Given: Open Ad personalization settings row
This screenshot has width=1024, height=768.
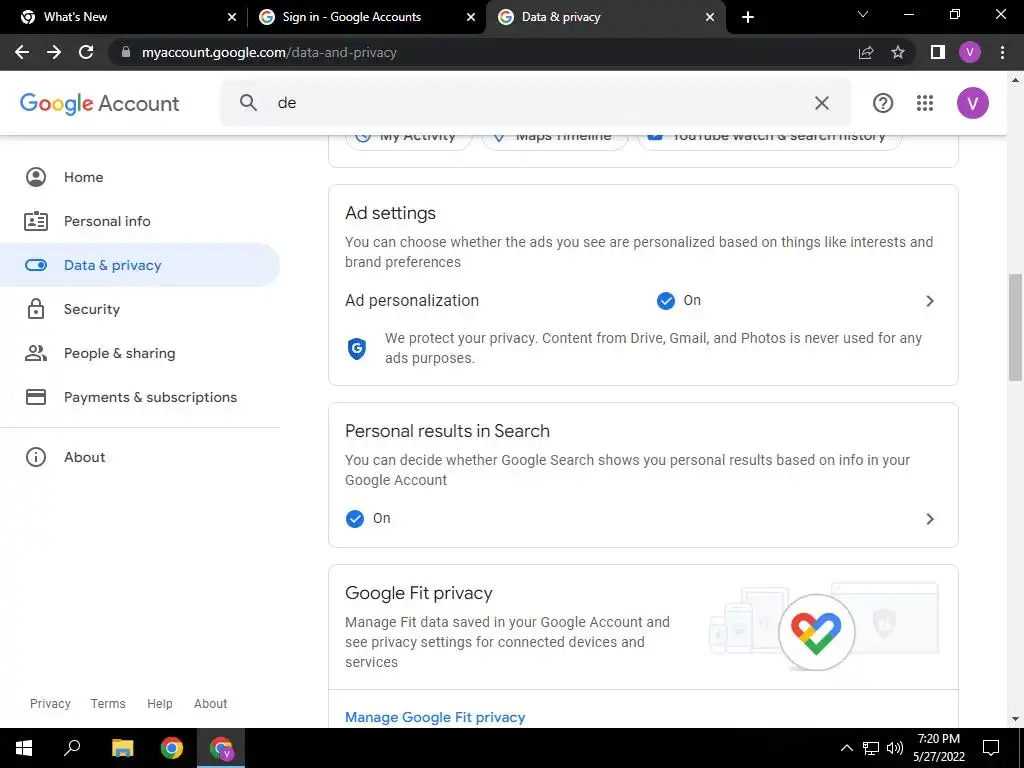Looking at the screenshot, I should coord(643,300).
